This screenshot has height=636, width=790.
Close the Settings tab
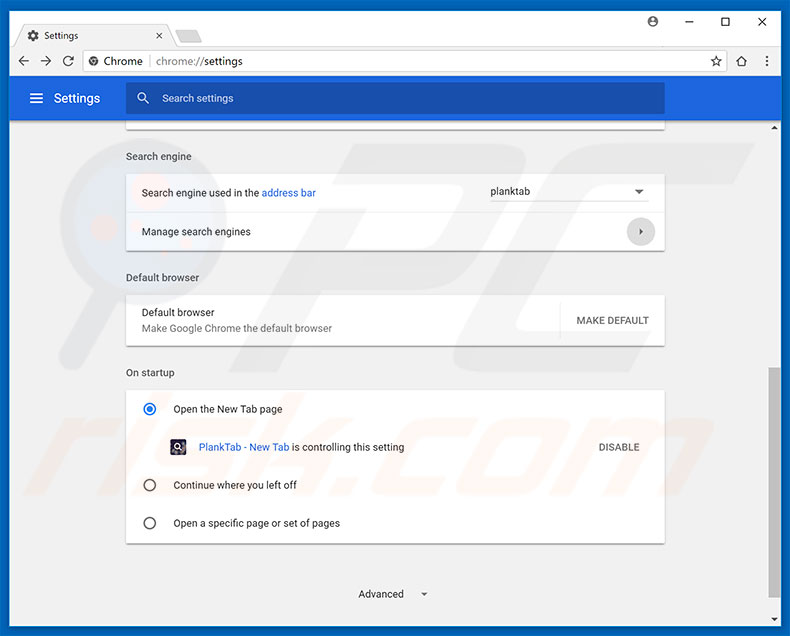(x=159, y=36)
